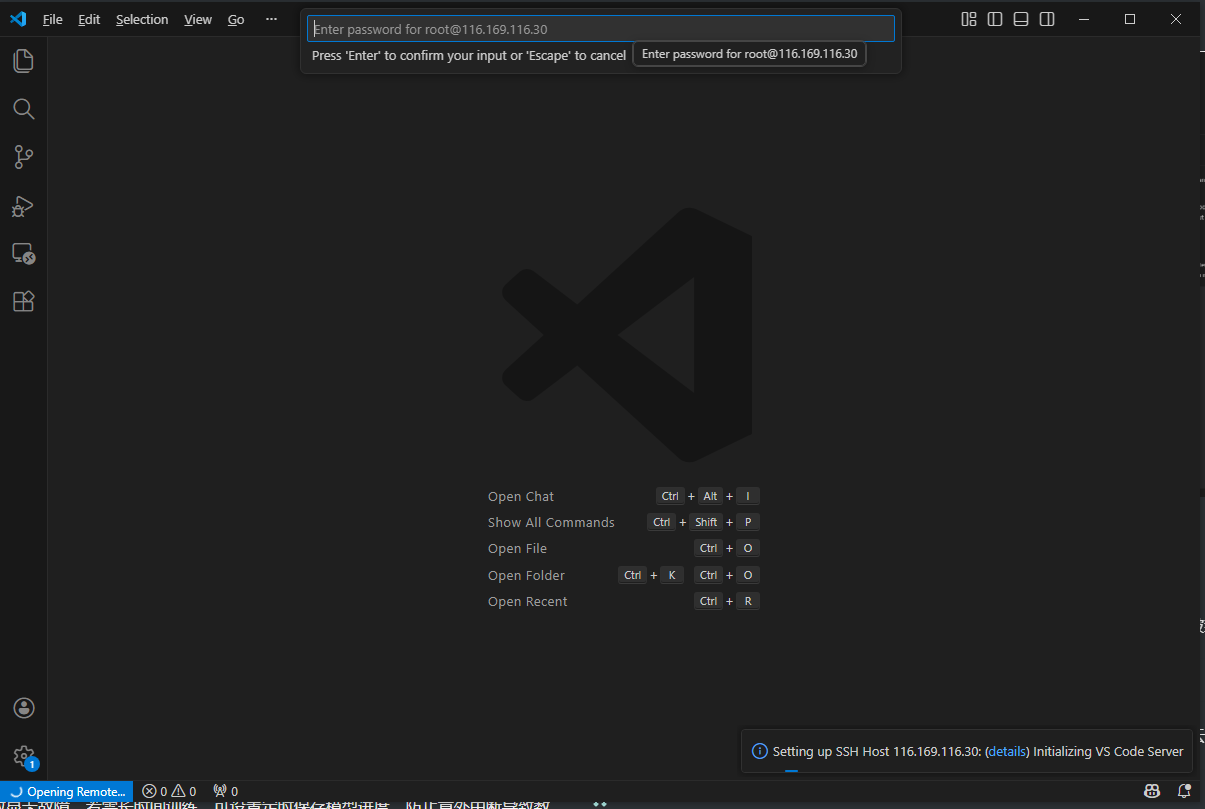The image size is (1205, 809).
Task: Click the 'Show All Commands' label
Action: [551, 522]
